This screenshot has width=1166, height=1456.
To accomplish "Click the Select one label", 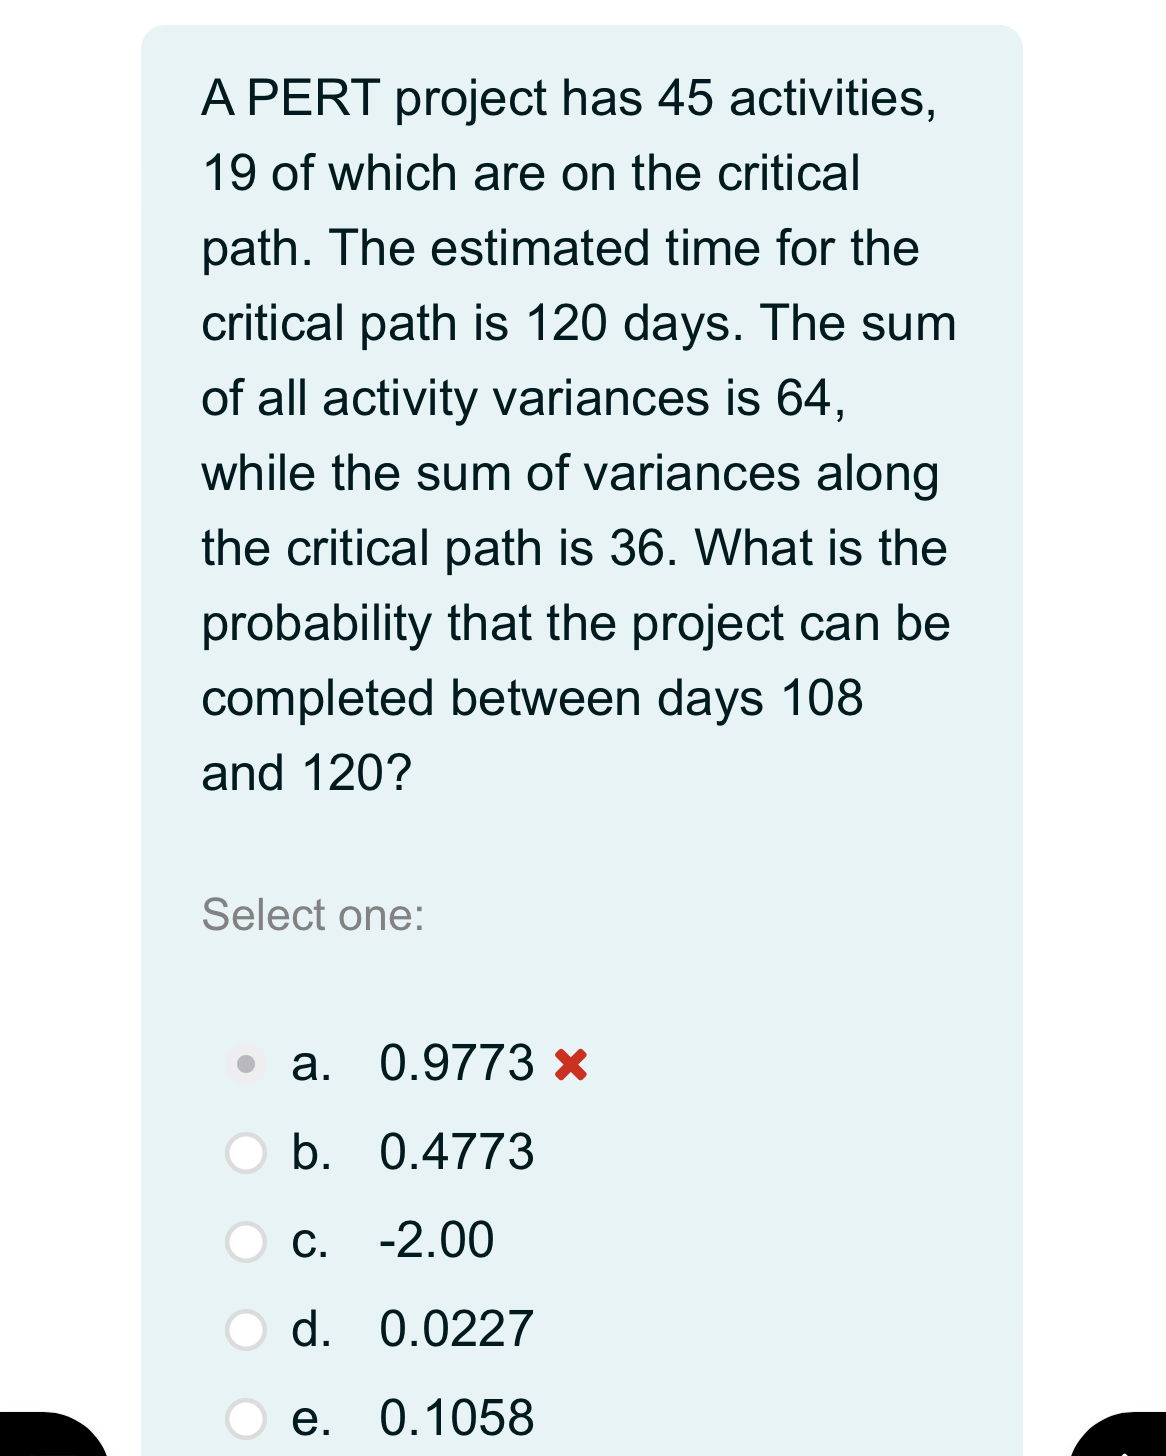I will (x=313, y=913).
